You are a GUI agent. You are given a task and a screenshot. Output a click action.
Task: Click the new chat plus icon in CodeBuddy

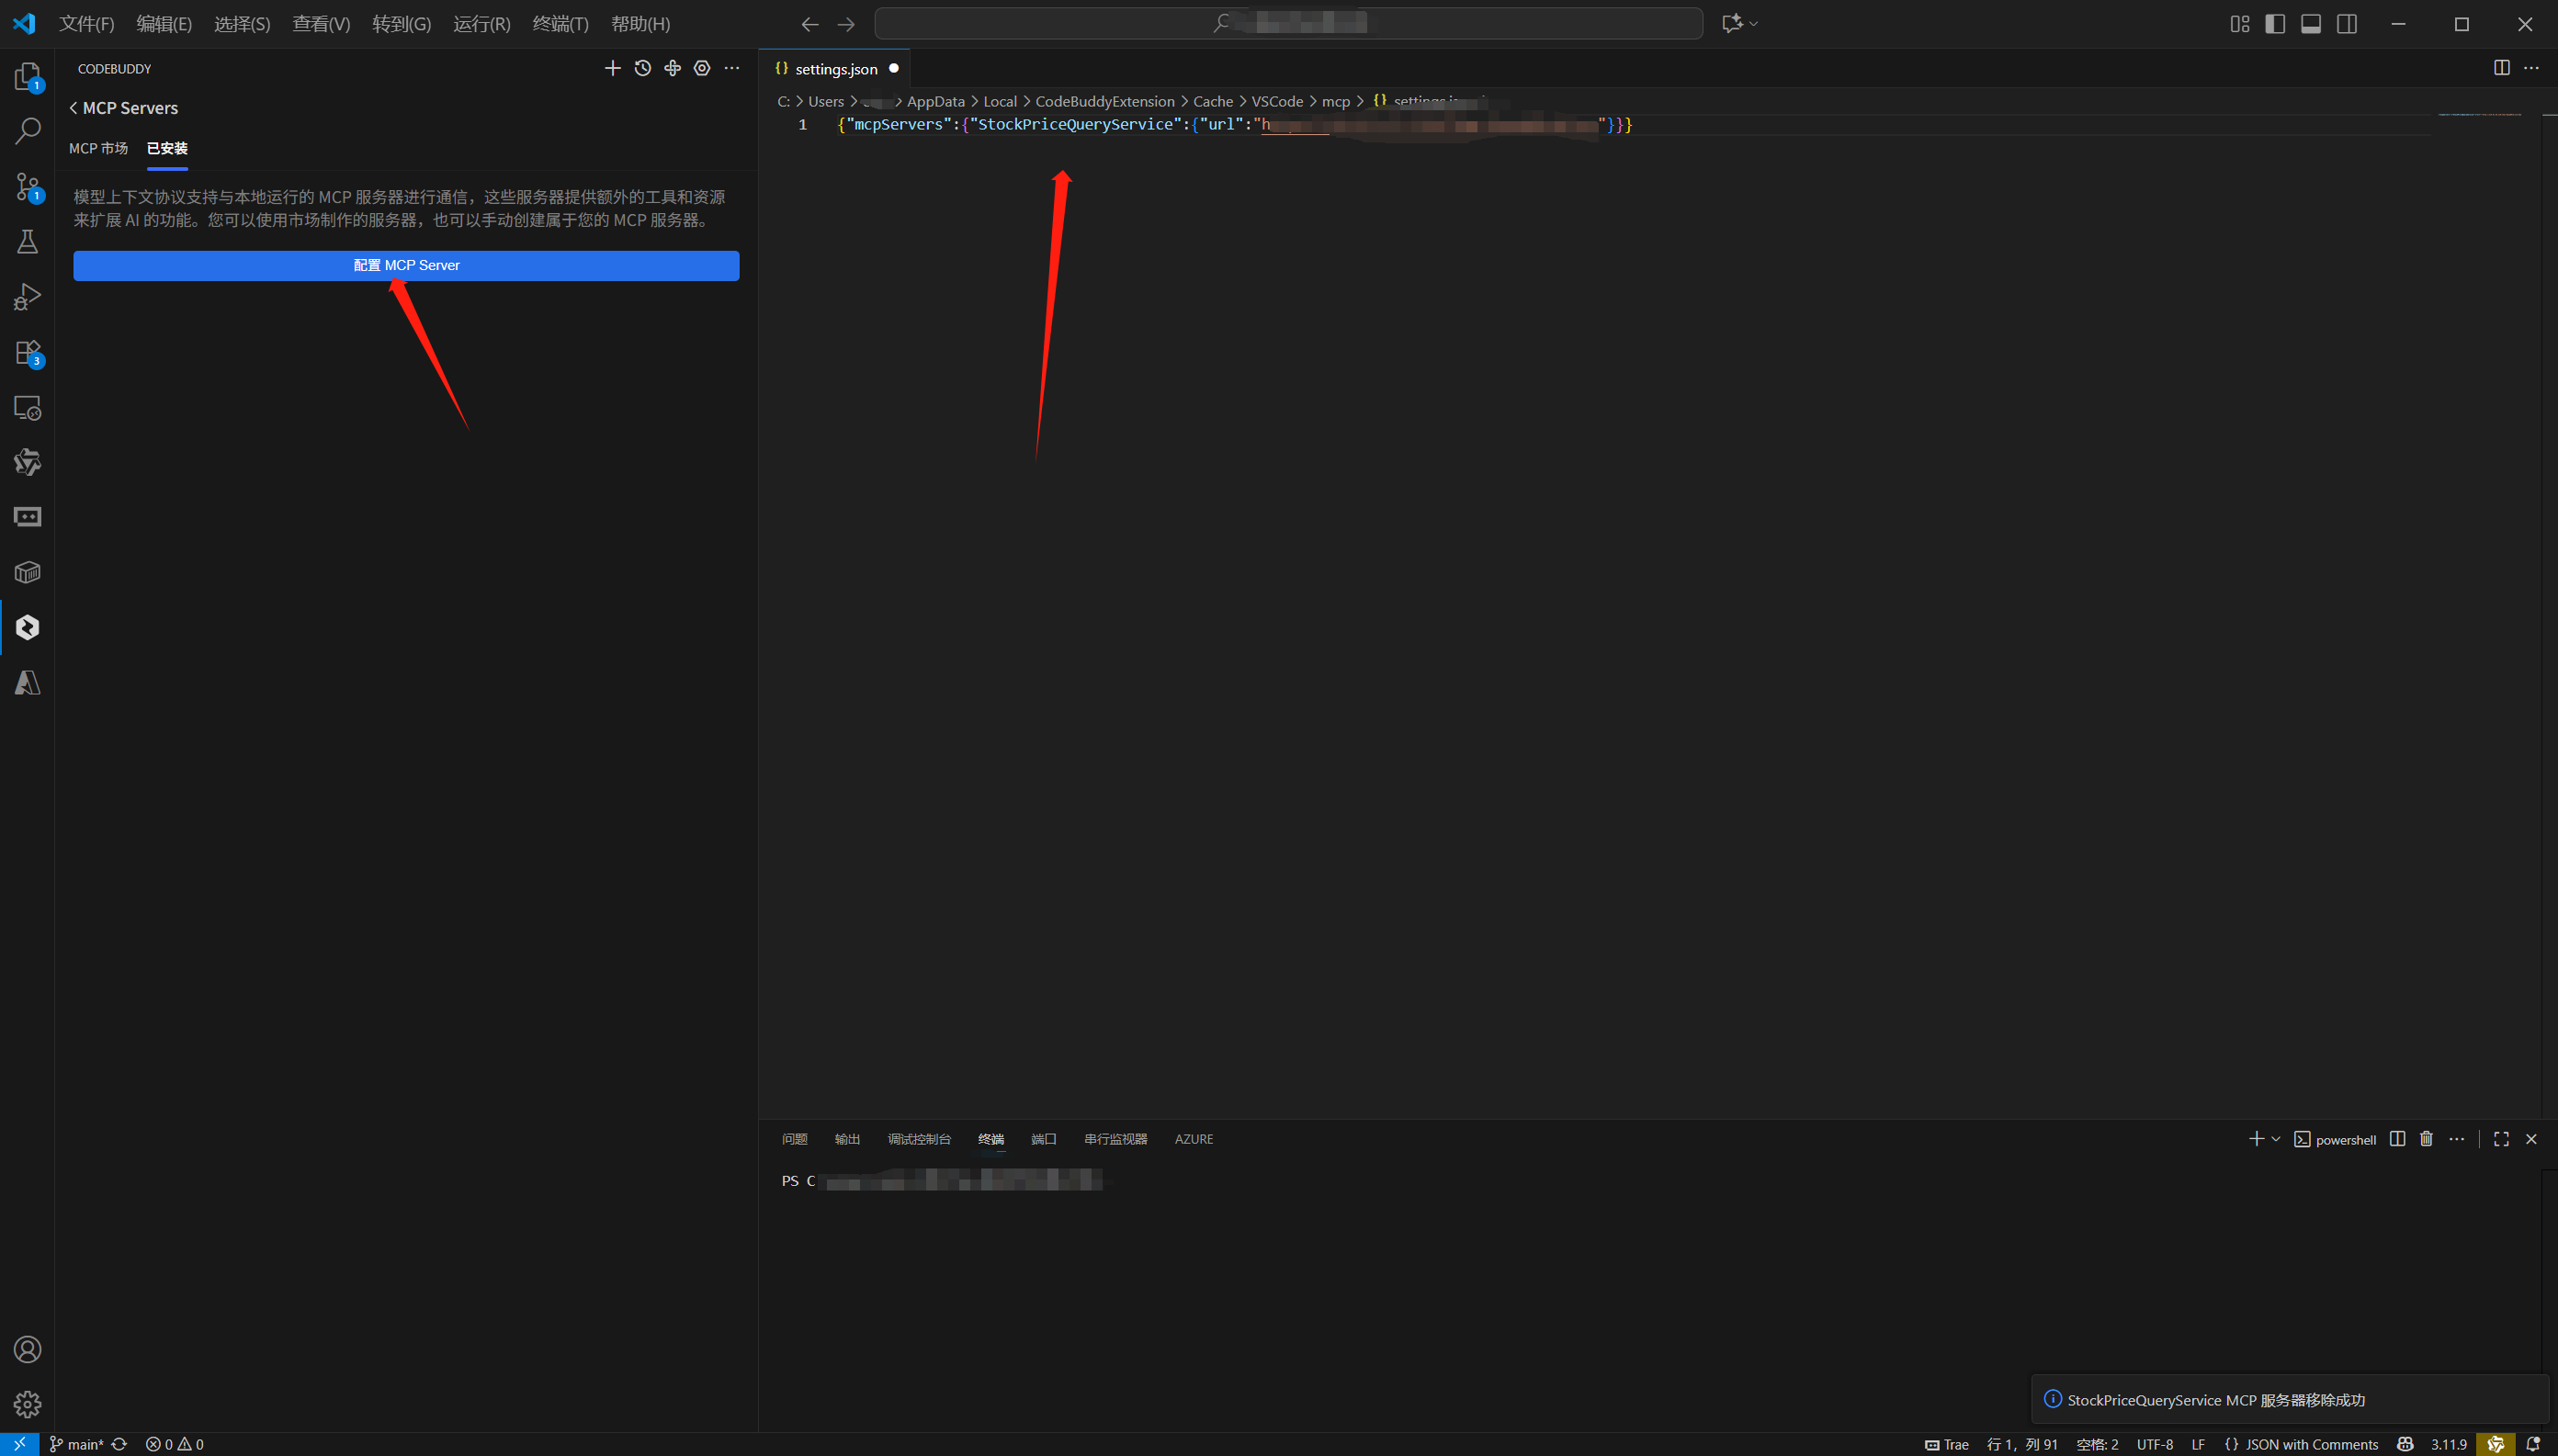613,68
